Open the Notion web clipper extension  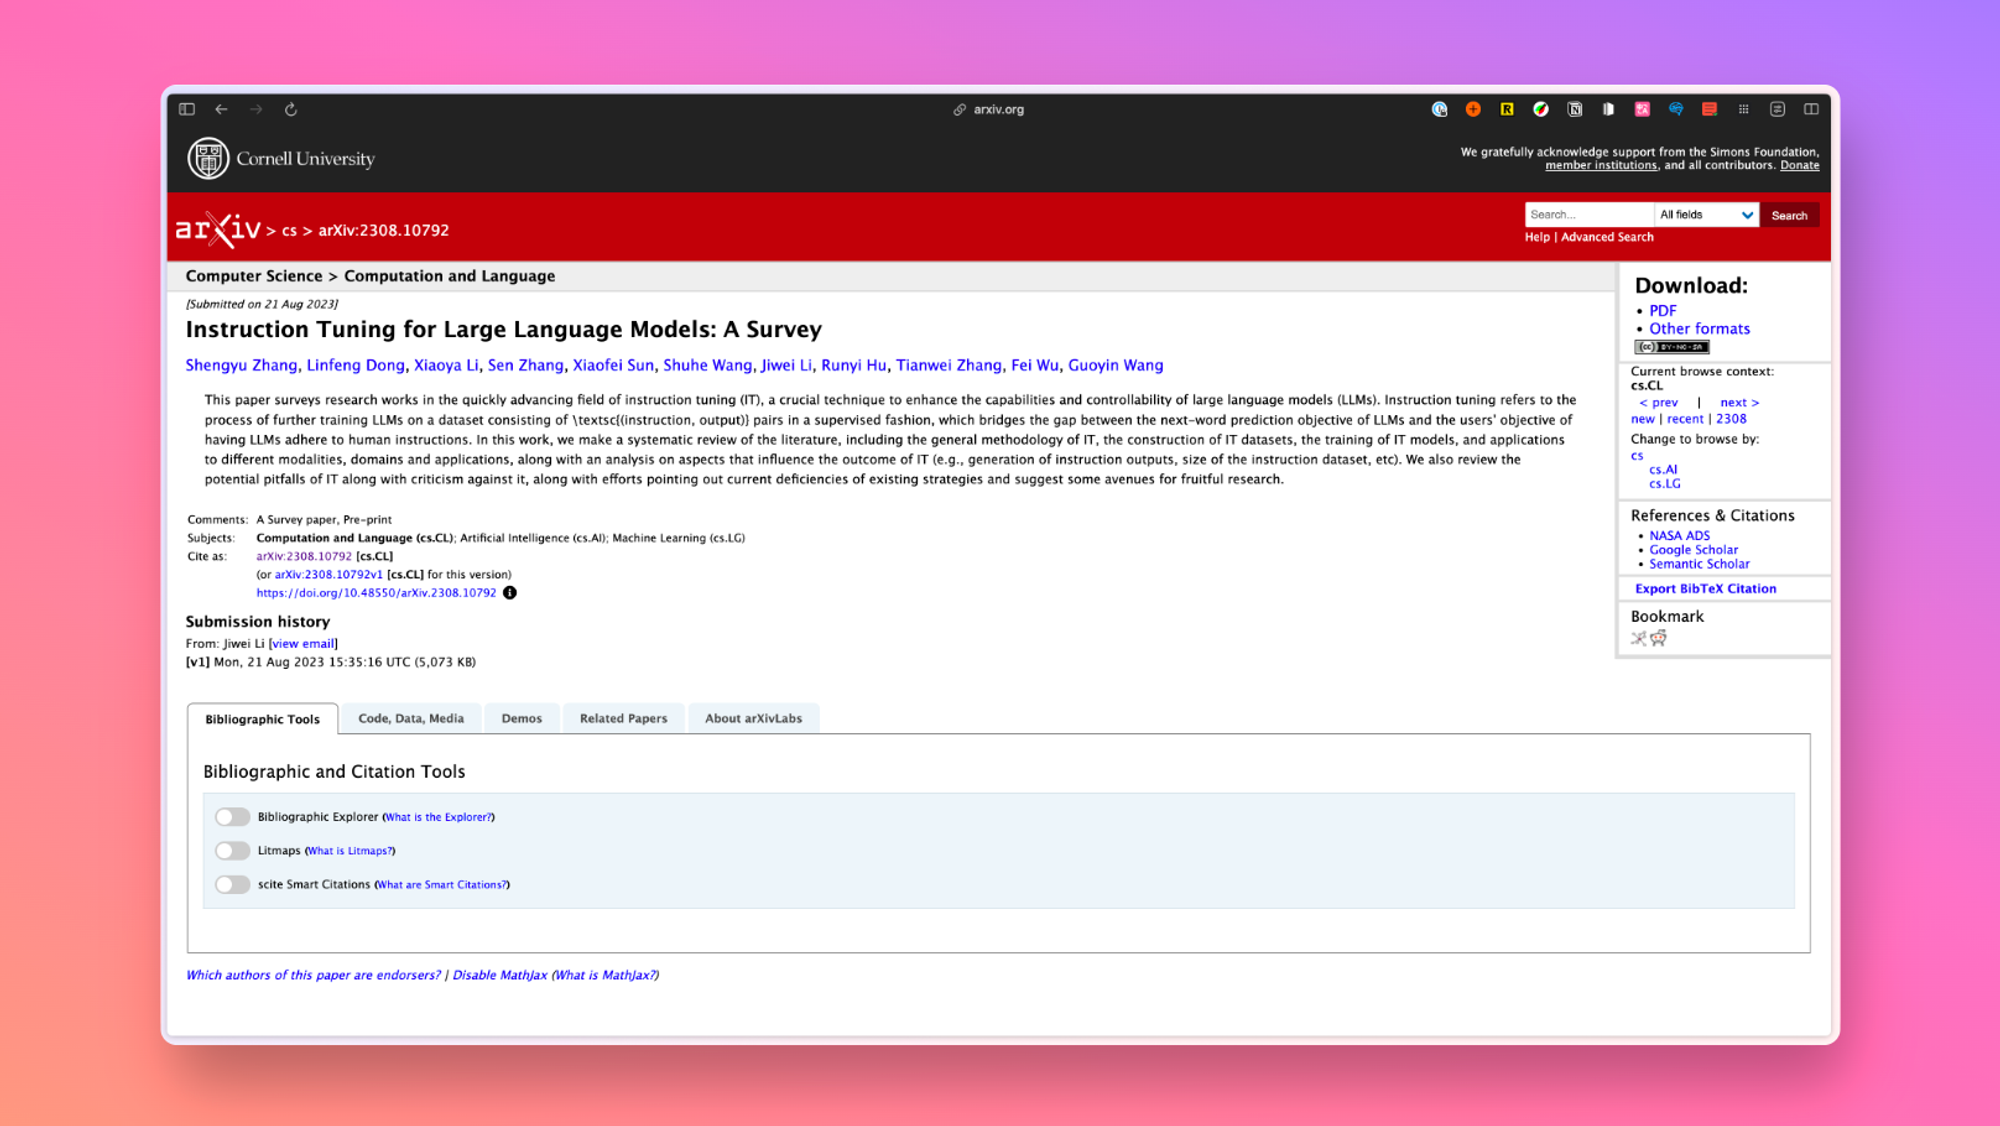point(1575,109)
